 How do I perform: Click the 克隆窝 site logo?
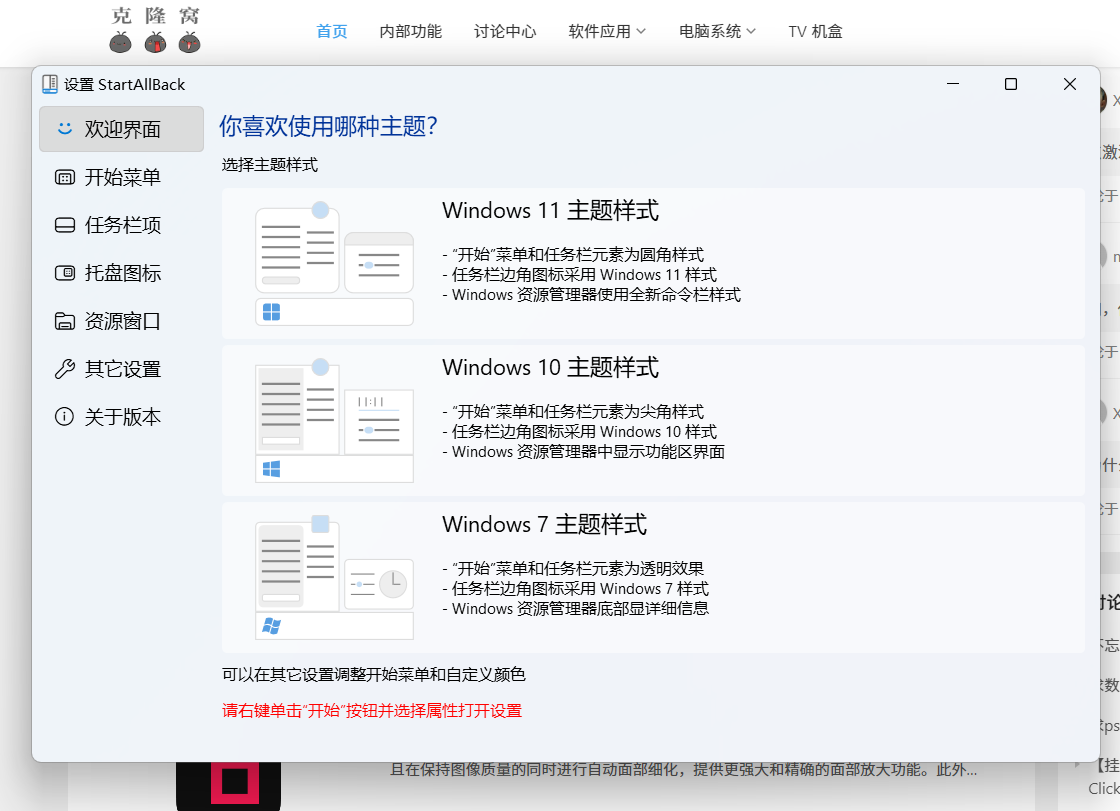coord(155,30)
